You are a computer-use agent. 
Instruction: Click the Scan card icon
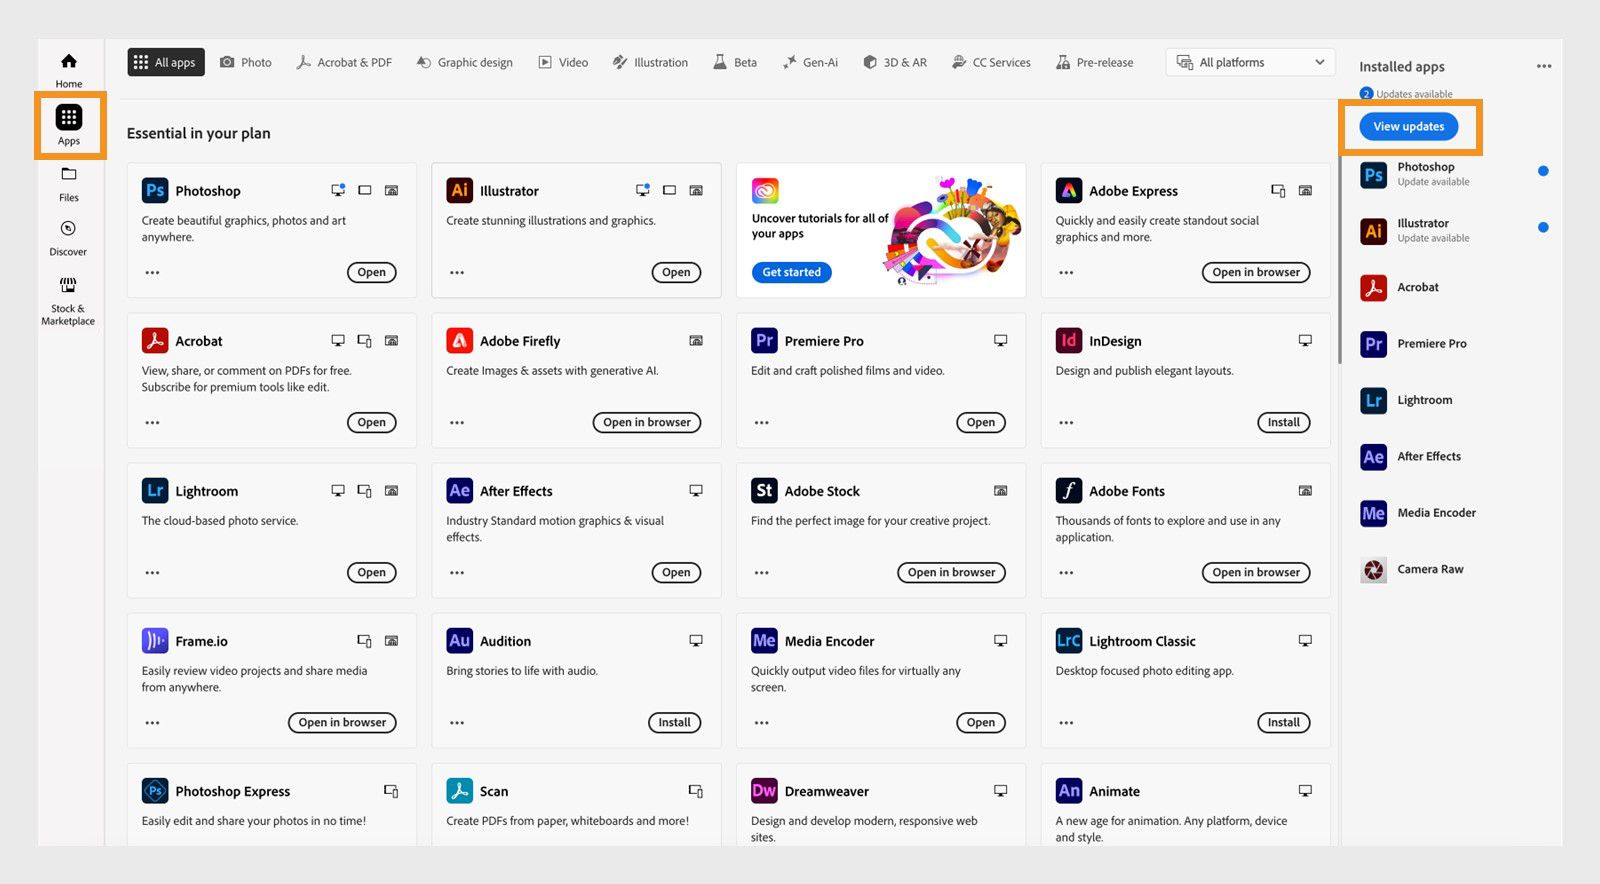click(x=459, y=790)
